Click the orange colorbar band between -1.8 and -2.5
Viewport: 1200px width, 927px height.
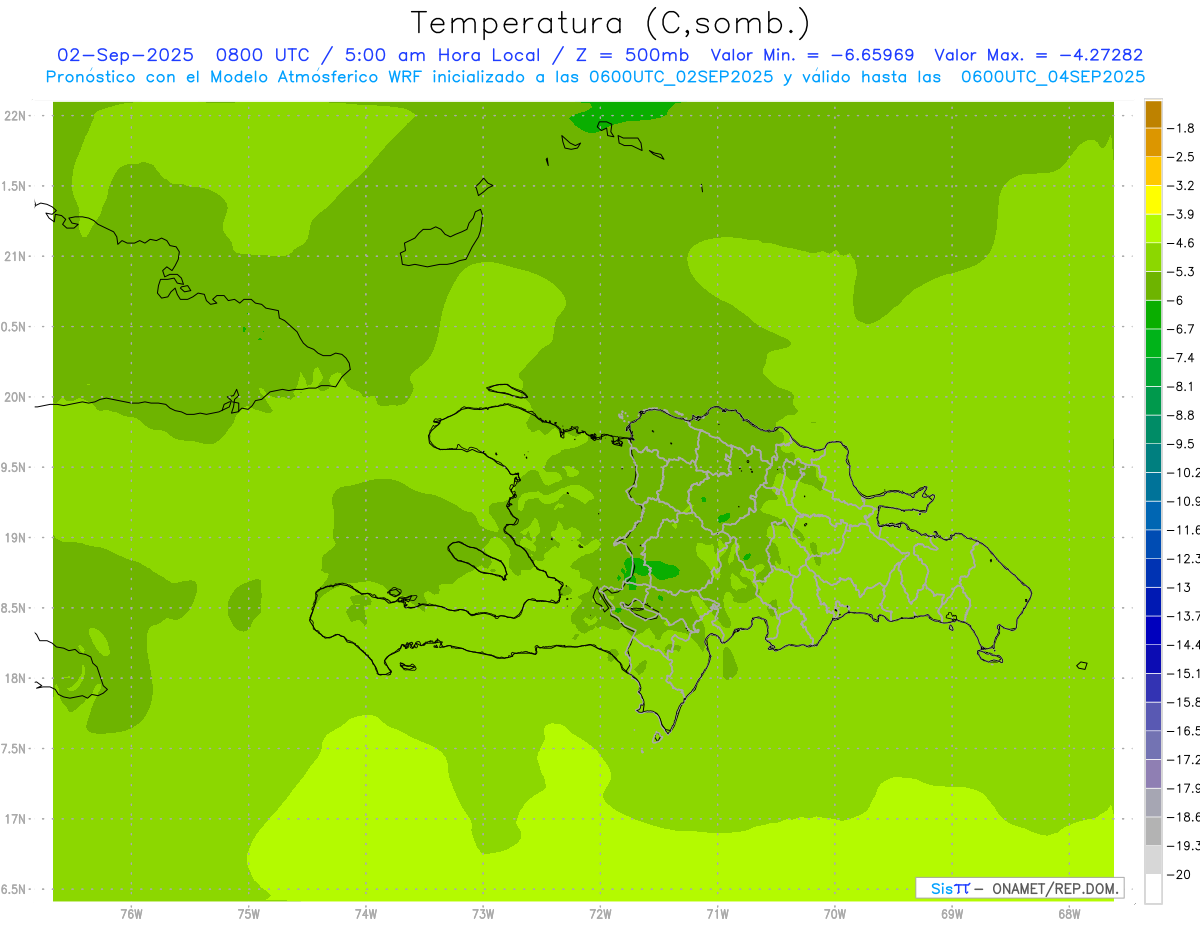coord(1153,143)
